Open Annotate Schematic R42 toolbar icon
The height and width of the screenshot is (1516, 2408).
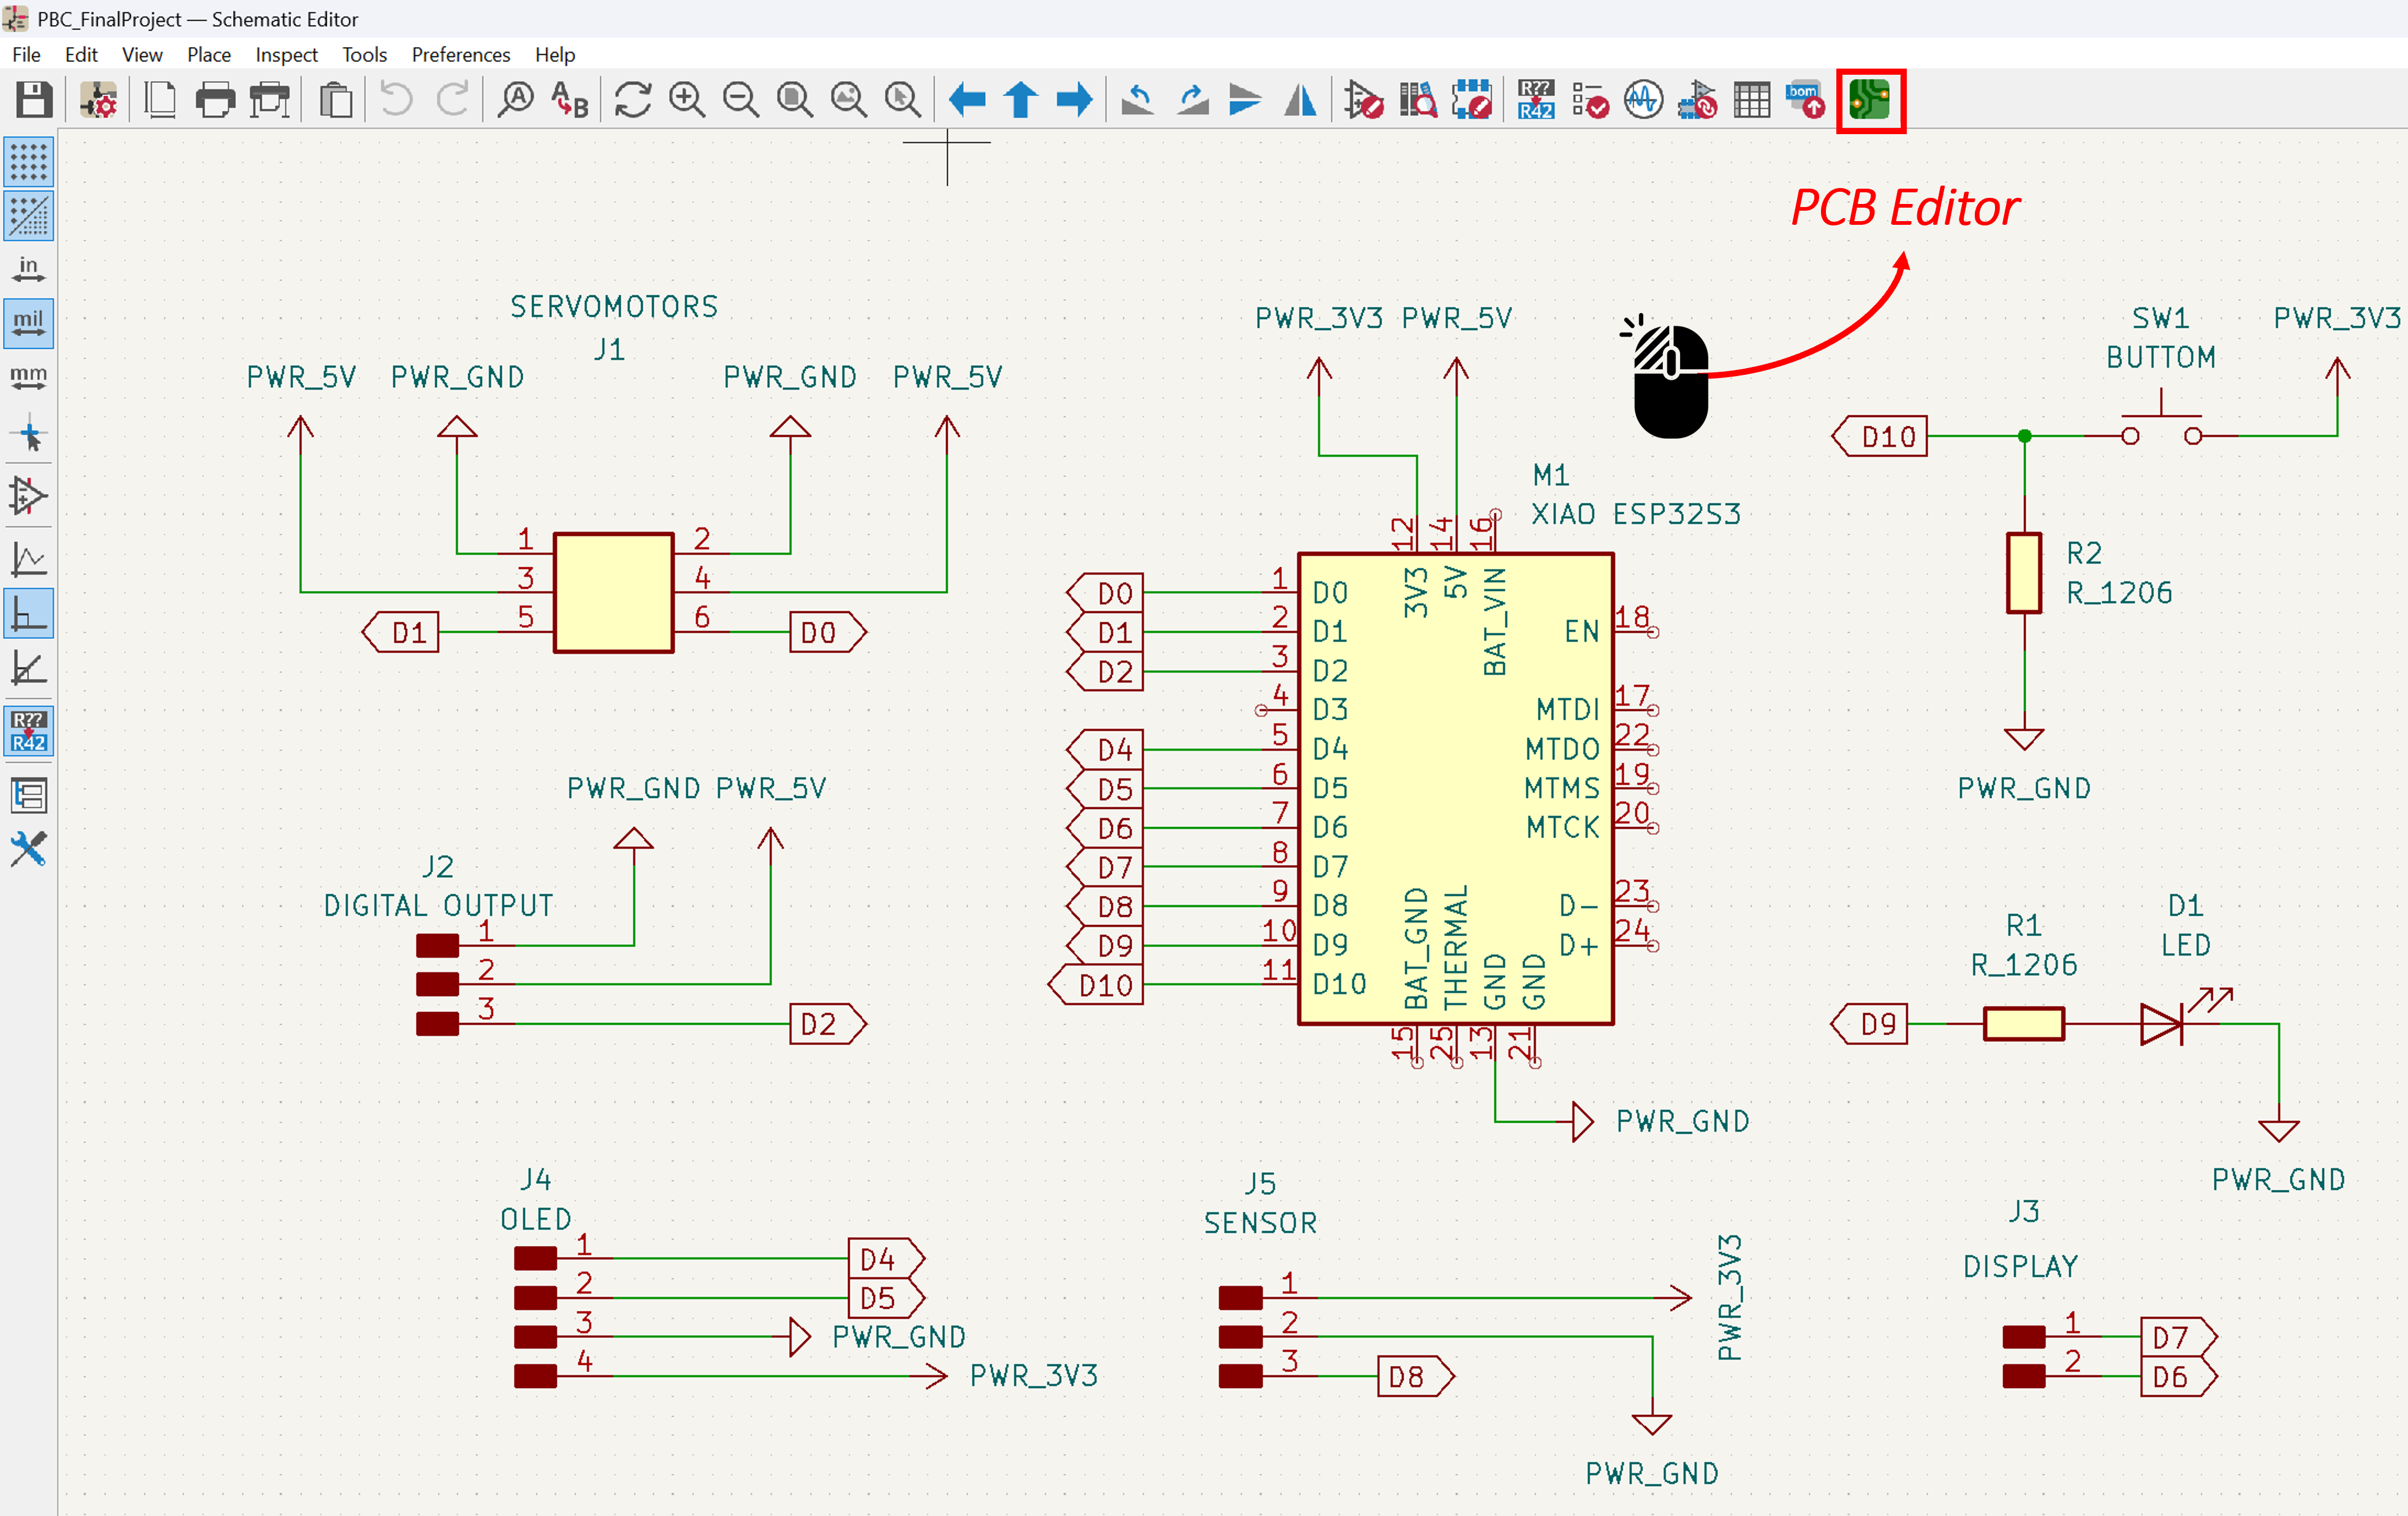click(x=1536, y=100)
